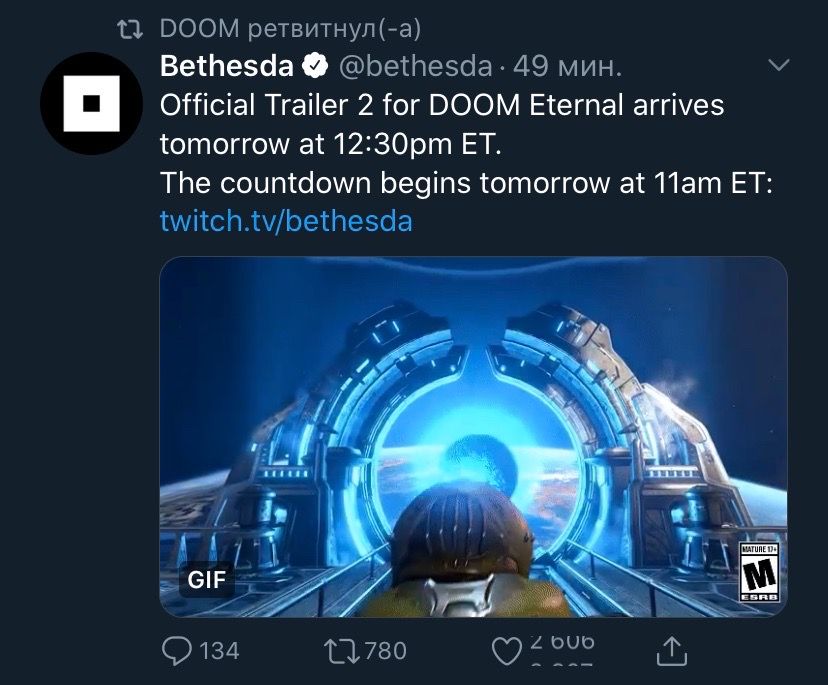
Task: Click the retweet count 780
Action: pos(386,651)
